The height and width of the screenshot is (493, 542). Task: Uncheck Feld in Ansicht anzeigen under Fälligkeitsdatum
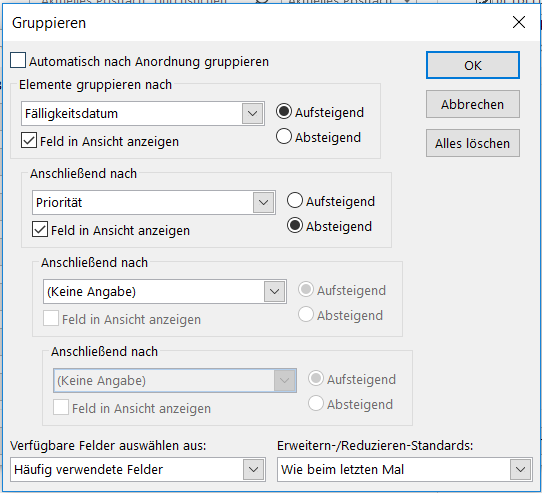29,141
